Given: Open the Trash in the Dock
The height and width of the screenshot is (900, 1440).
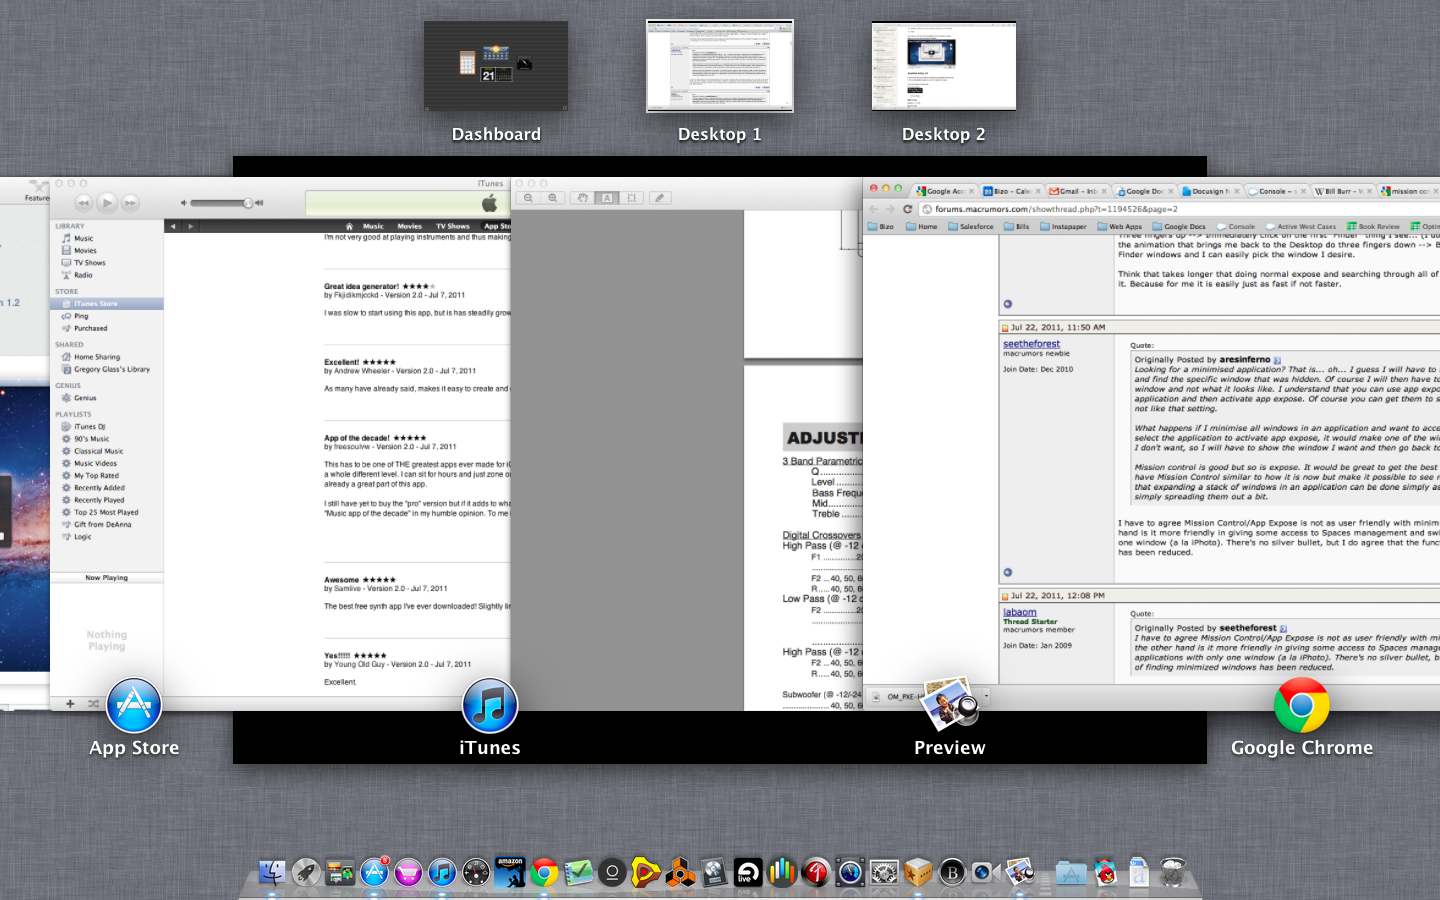Looking at the screenshot, I should click(1173, 872).
